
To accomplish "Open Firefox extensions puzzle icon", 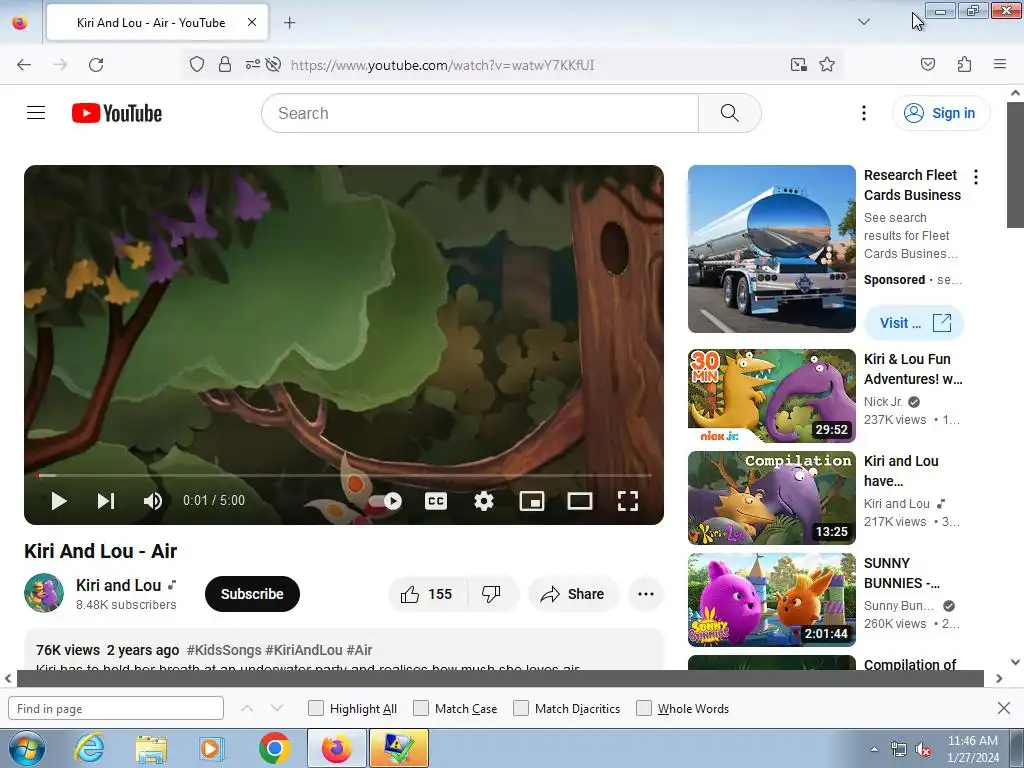I will (x=964, y=64).
